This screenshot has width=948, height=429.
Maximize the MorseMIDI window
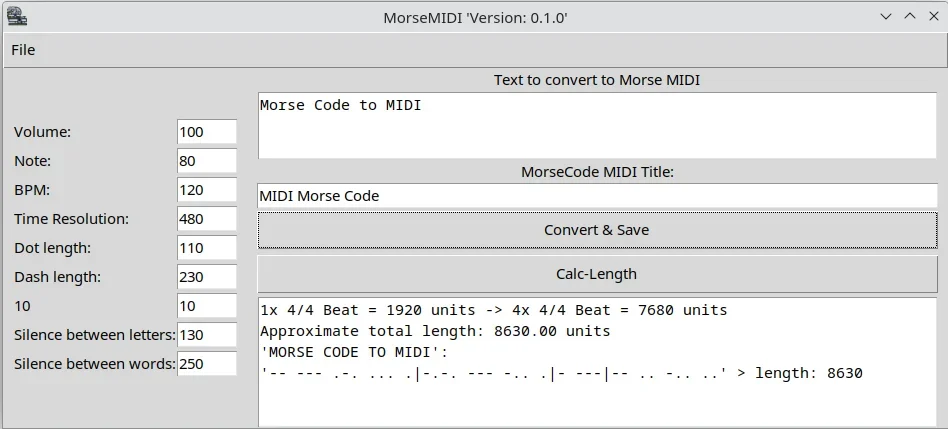[909, 16]
